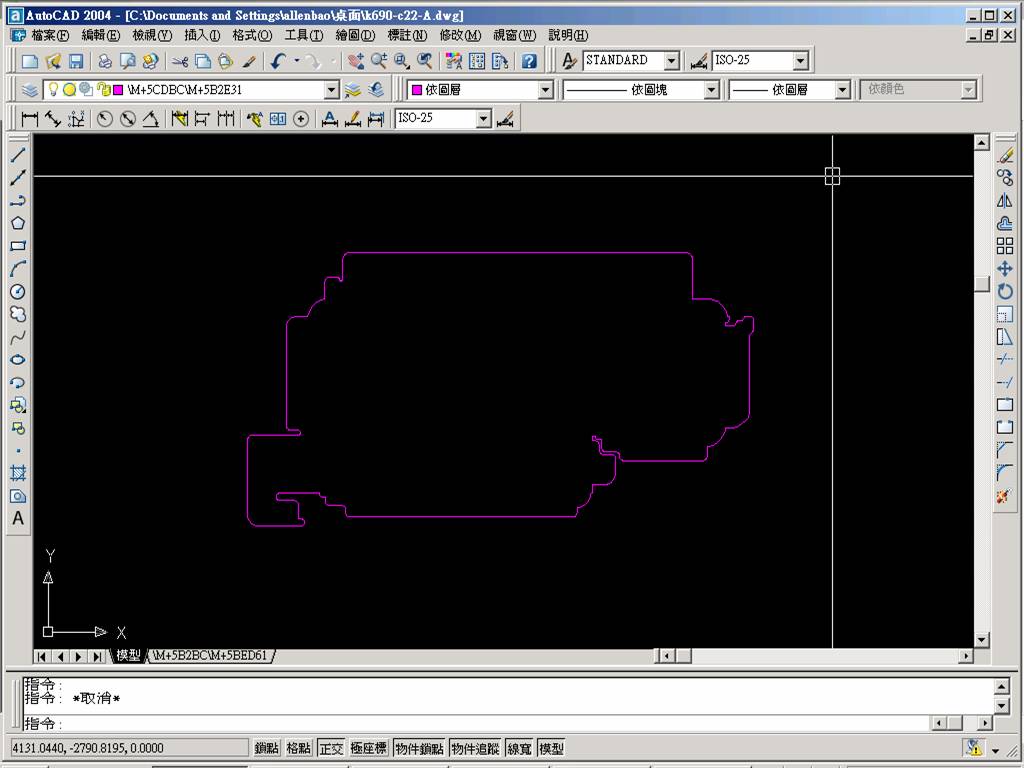Viewport: 1024px width, 768px height.
Task: Select the Rectangle draw tool
Action: [18, 246]
